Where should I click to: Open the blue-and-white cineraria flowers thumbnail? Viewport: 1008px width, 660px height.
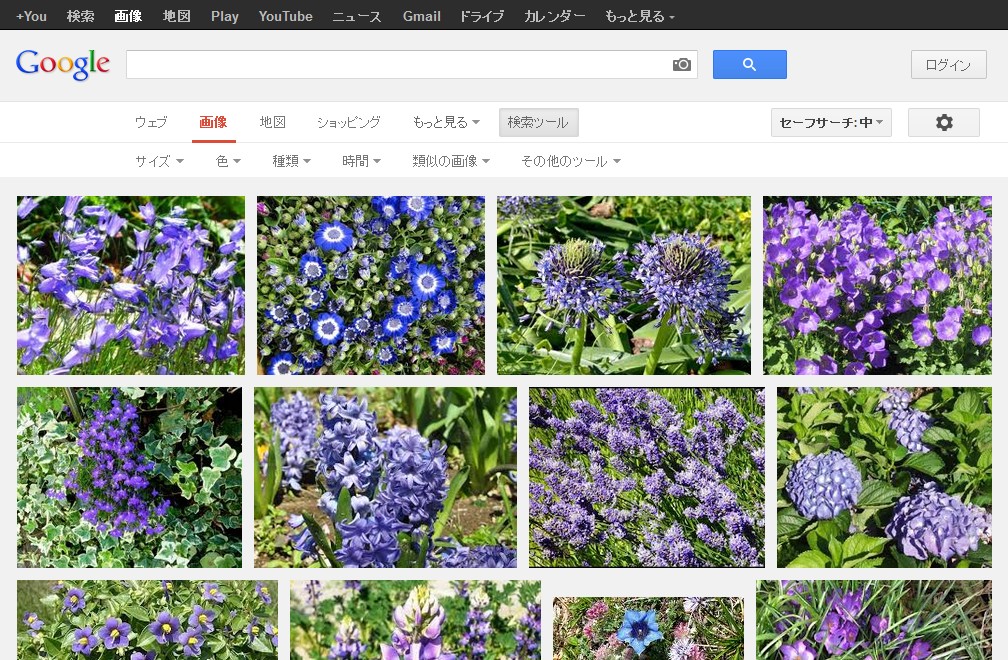pyautogui.click(x=371, y=285)
